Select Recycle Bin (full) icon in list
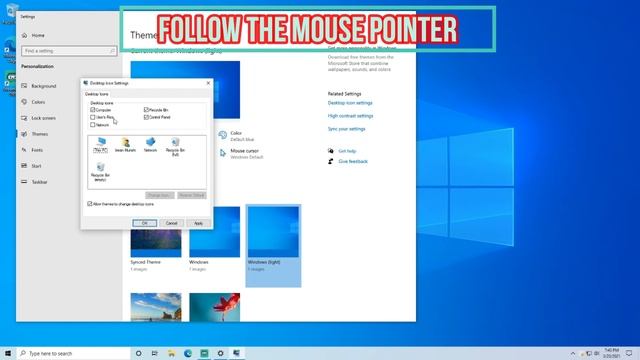This screenshot has width=640, height=360. (175, 147)
